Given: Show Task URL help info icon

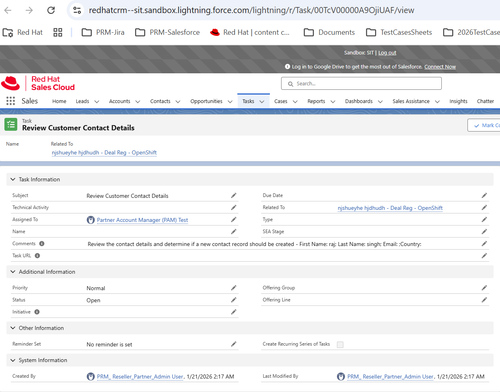Looking at the screenshot, I should click(37, 256).
